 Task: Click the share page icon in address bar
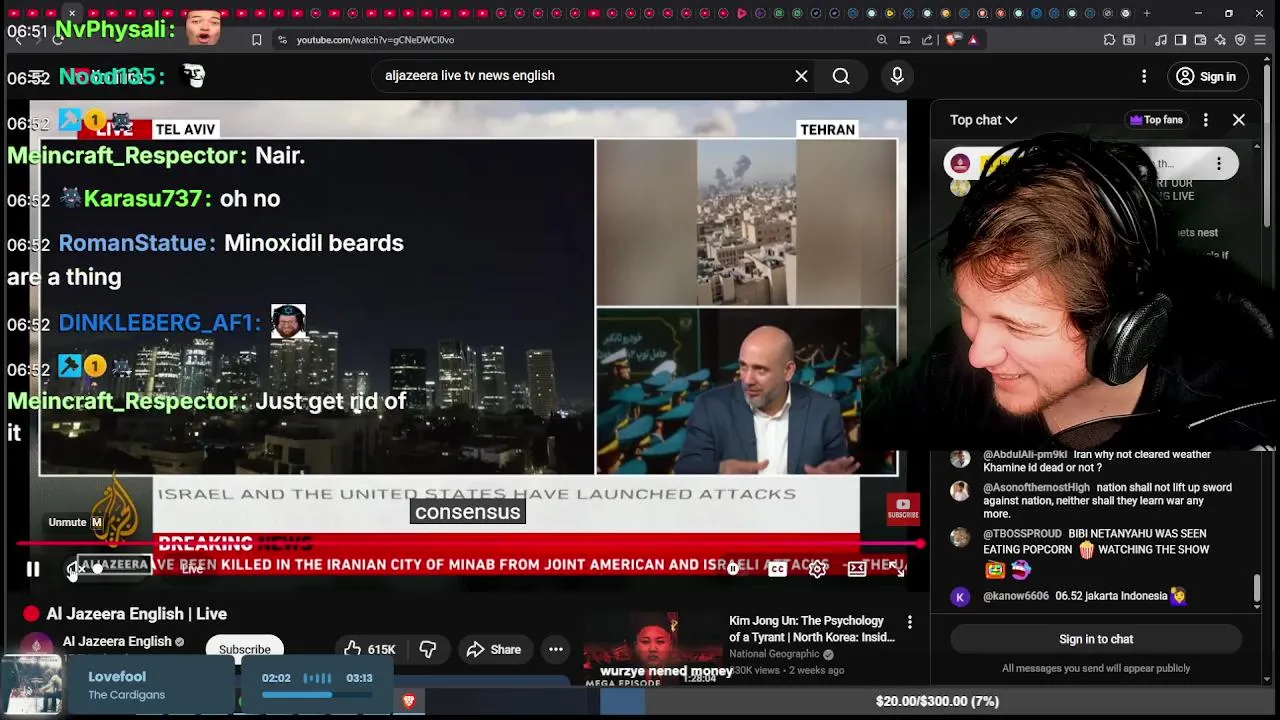coord(927,40)
